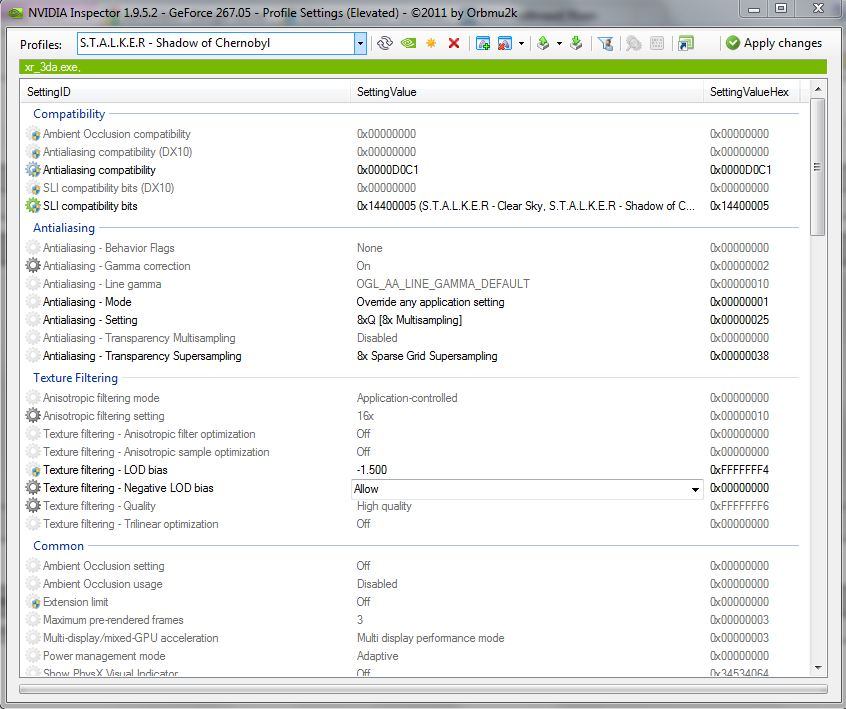Click gear icon of Negative LOD bias row
The height and width of the screenshot is (709, 846).
pos(33,488)
